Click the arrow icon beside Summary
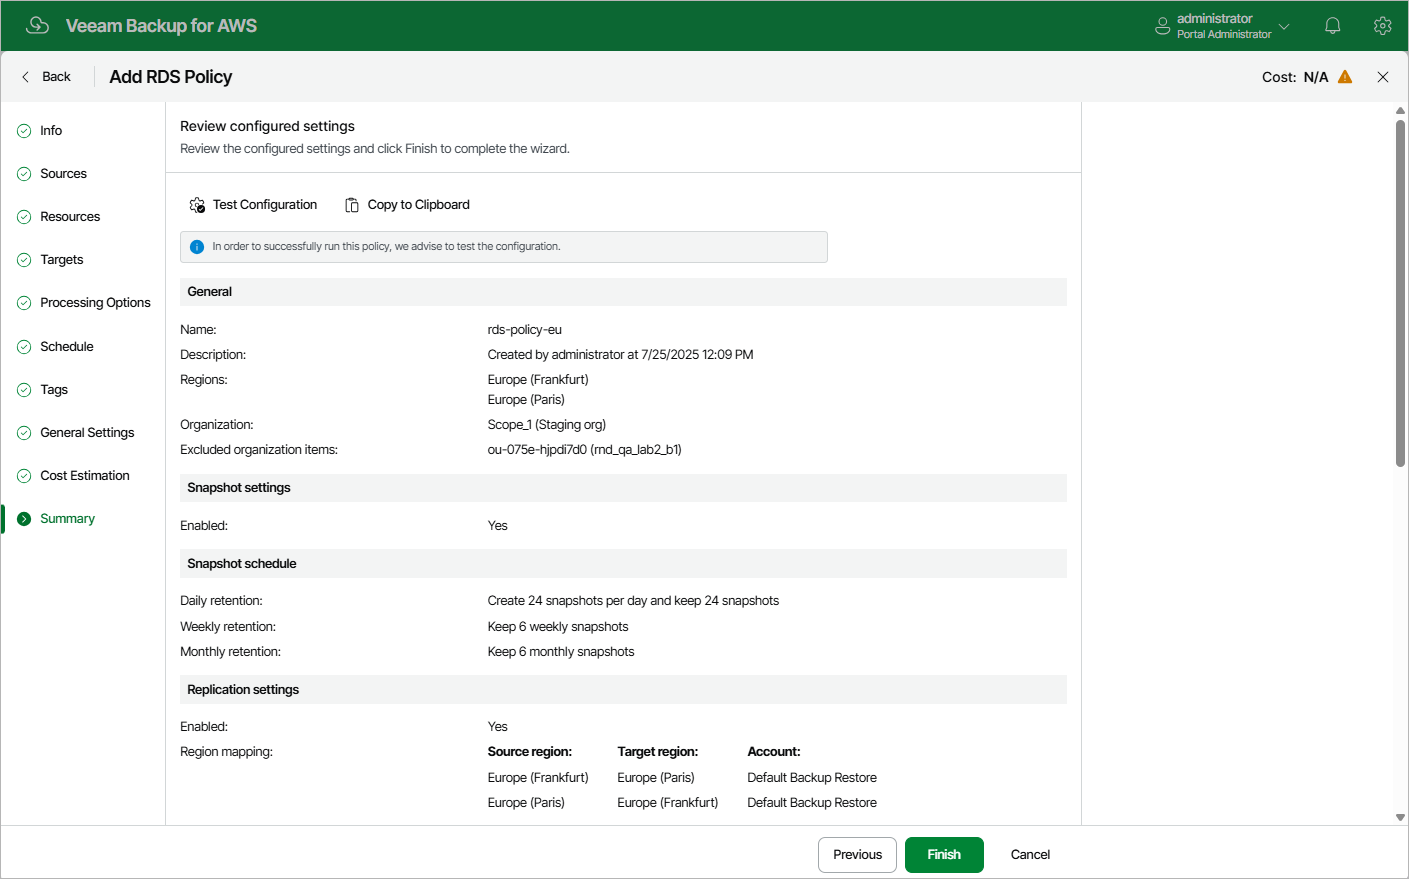Image resolution: width=1409 pixels, height=879 pixels. click(24, 519)
